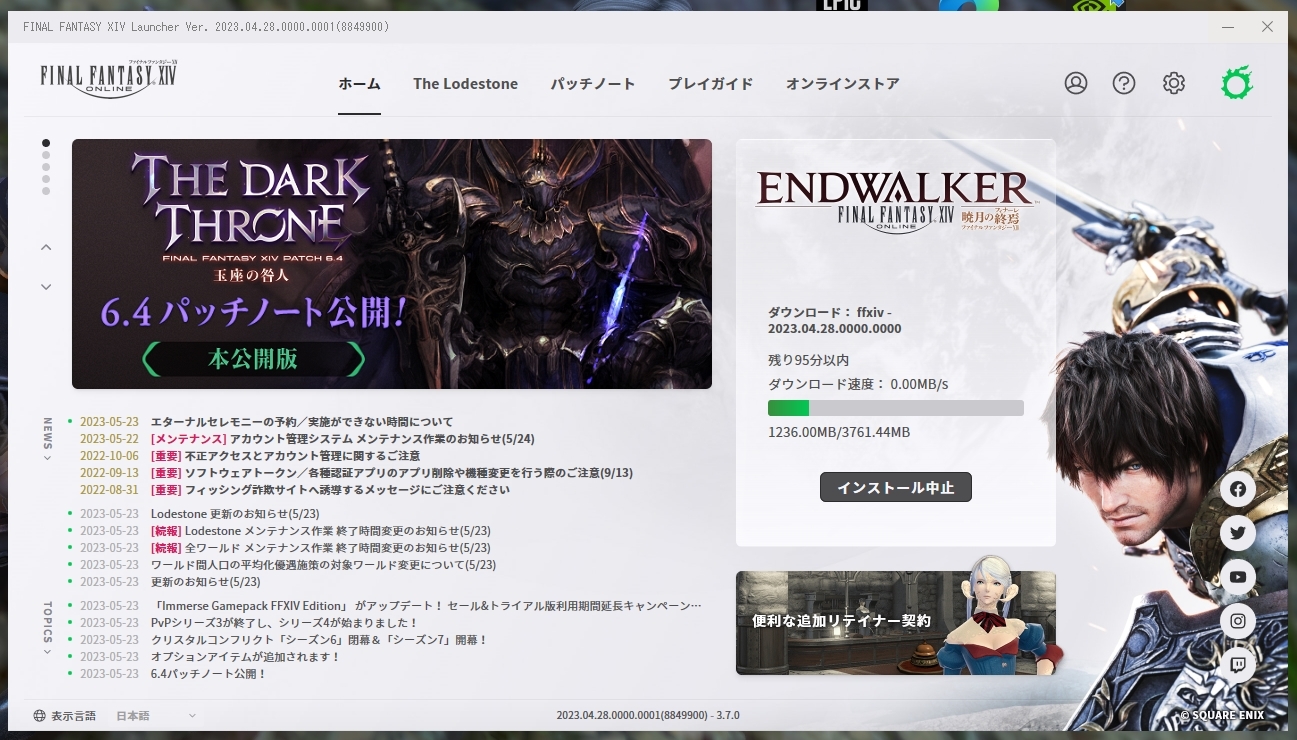Open the オンラインストア tab
The height and width of the screenshot is (740, 1297).
(x=842, y=84)
